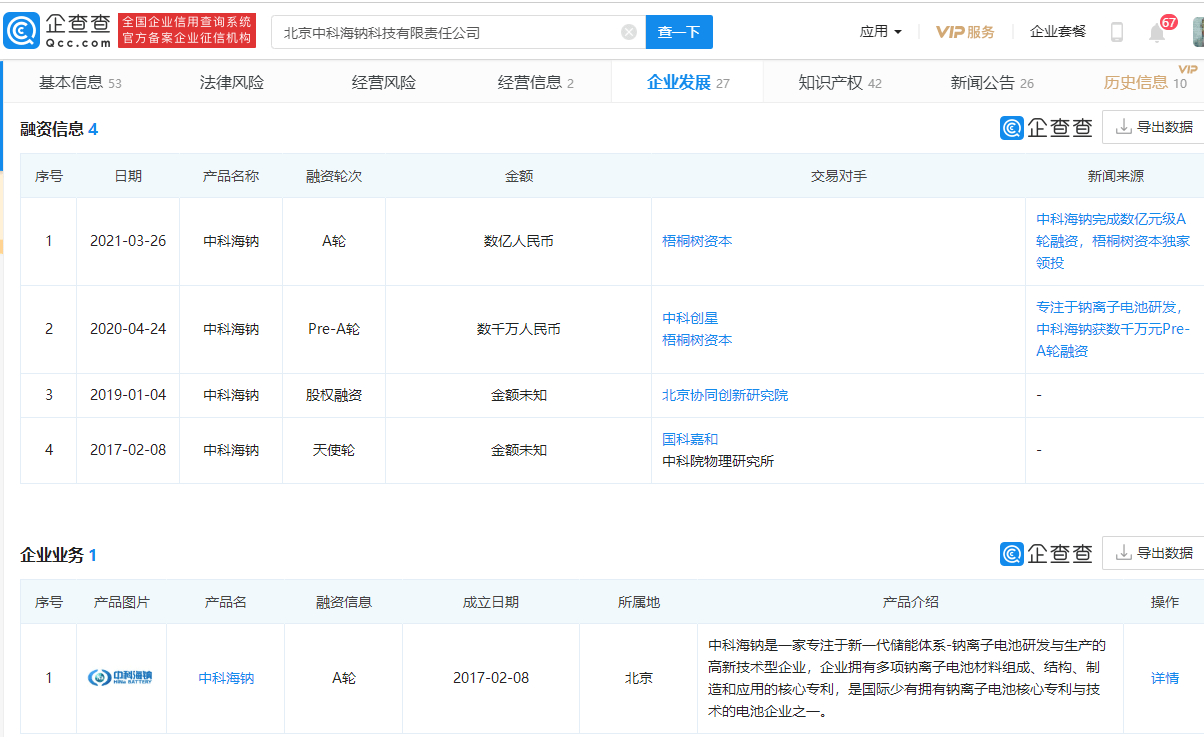This screenshot has height=737, width=1204.
Task: Clear search box using the × icon
Action: pos(628,31)
